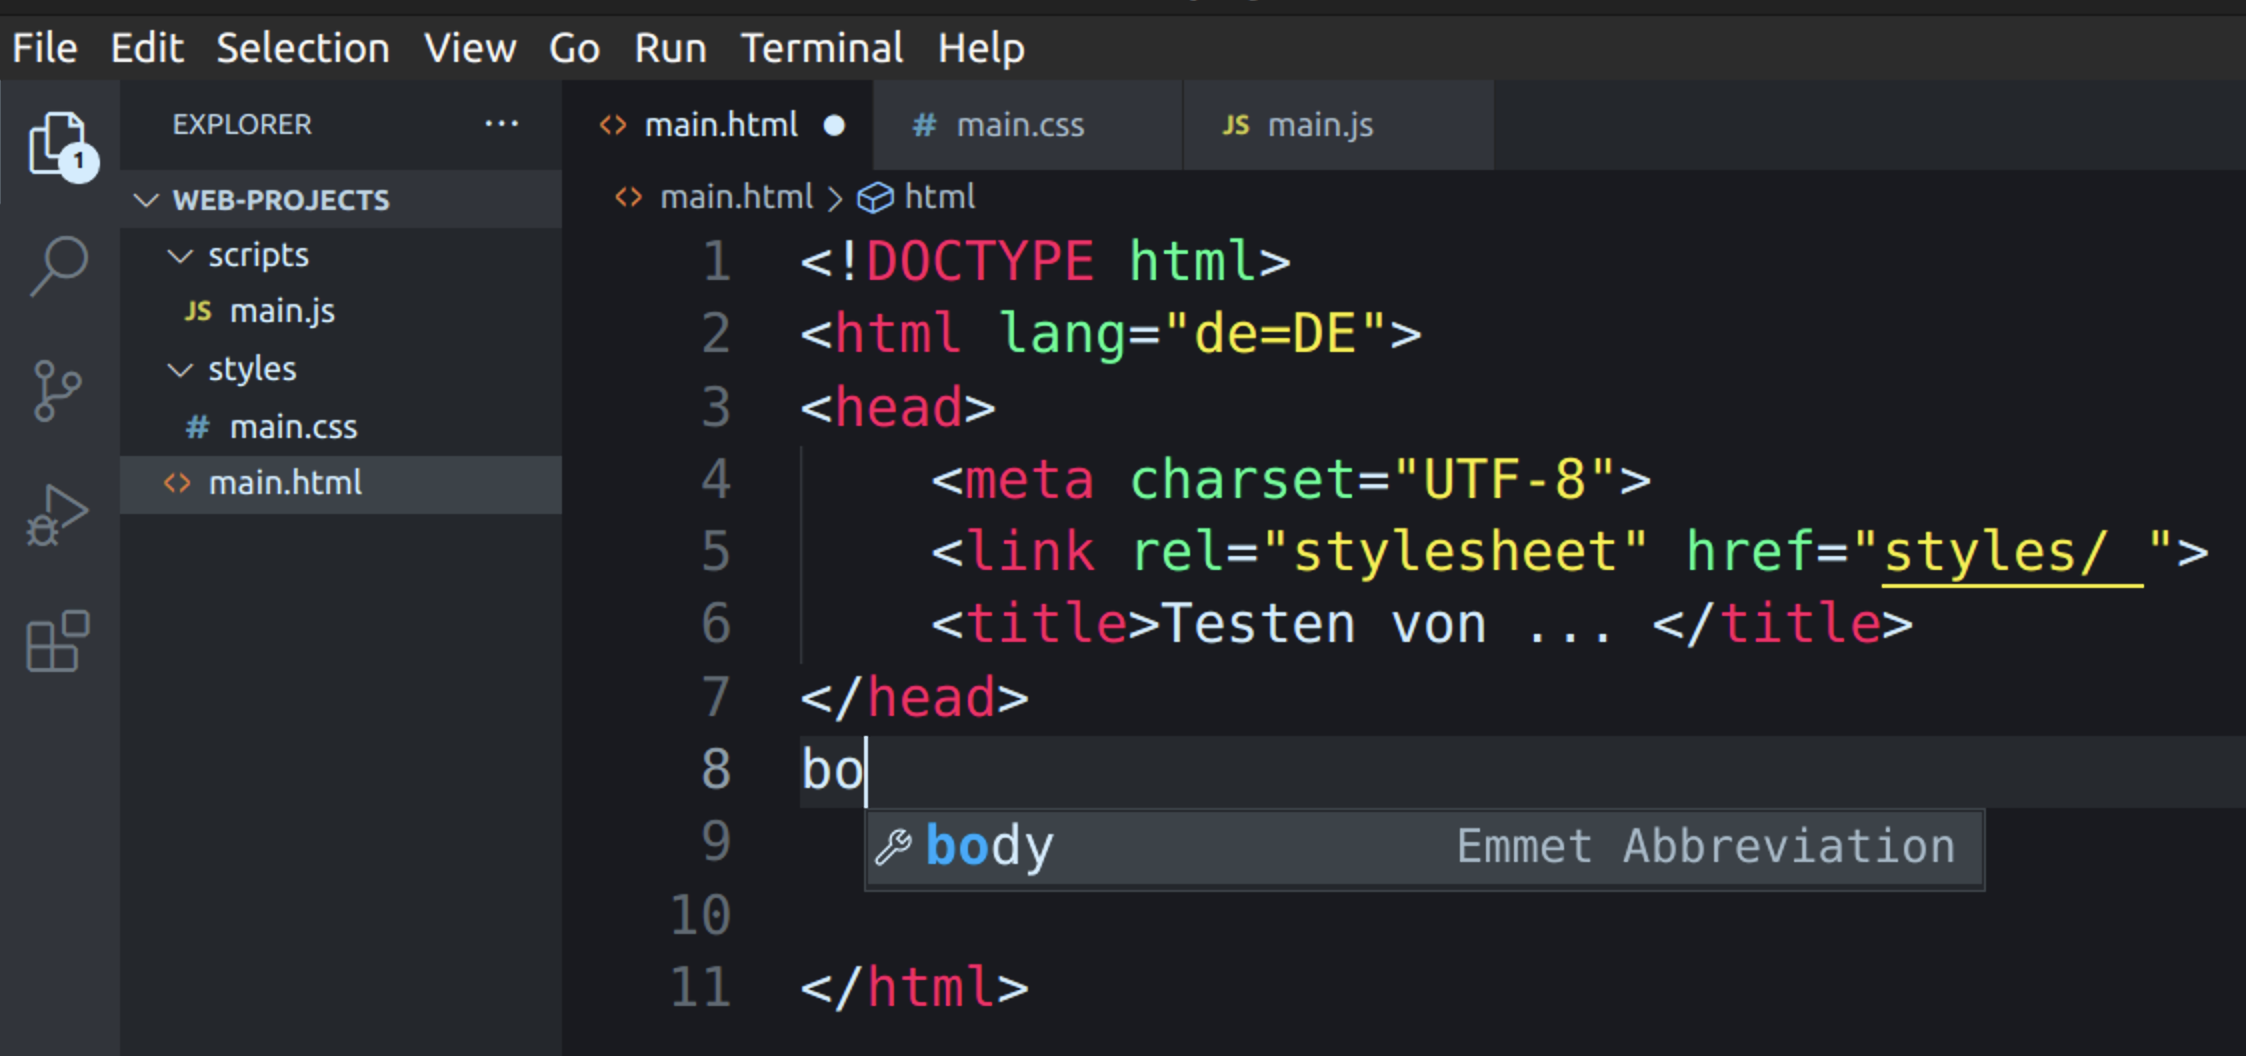The width and height of the screenshot is (2246, 1056).
Task: Click the opening <head> tag on line 3
Action: [898, 407]
